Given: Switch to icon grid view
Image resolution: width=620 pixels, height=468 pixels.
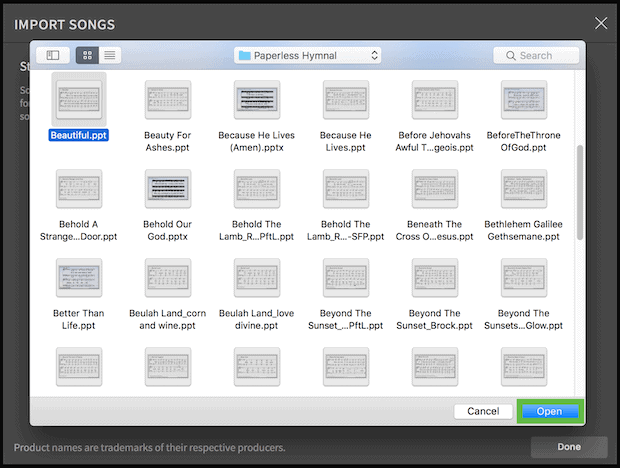Looking at the screenshot, I should 87,56.
